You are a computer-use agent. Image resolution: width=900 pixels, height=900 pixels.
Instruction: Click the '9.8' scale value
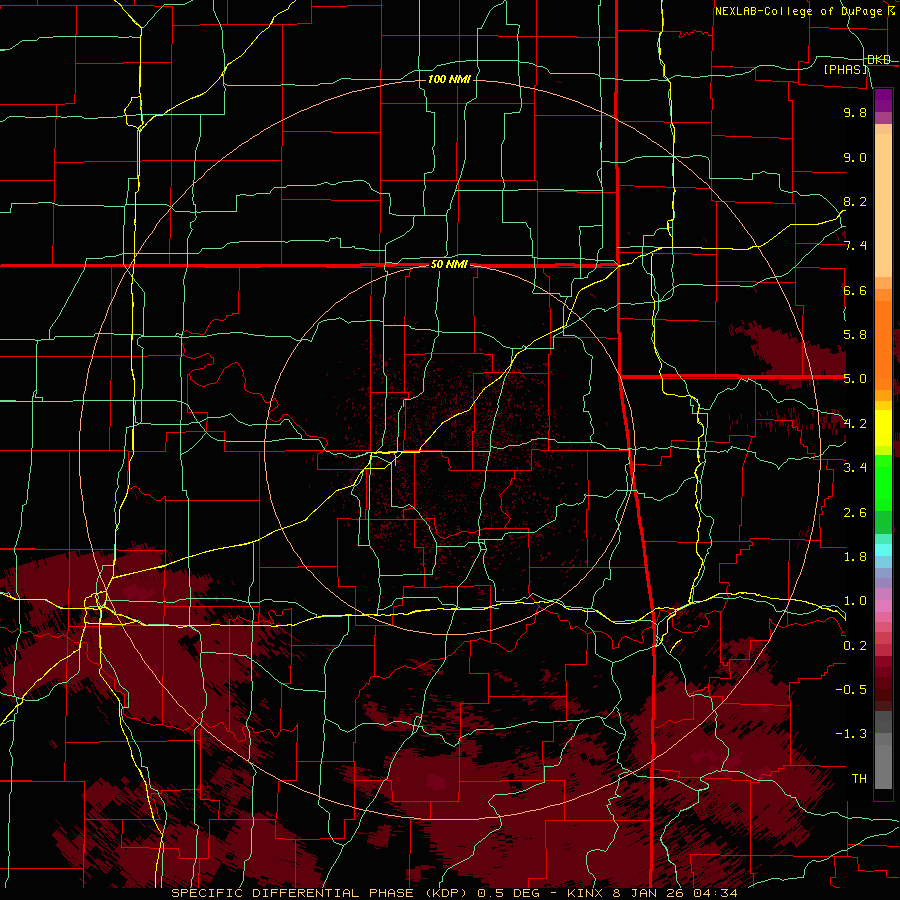pos(855,112)
